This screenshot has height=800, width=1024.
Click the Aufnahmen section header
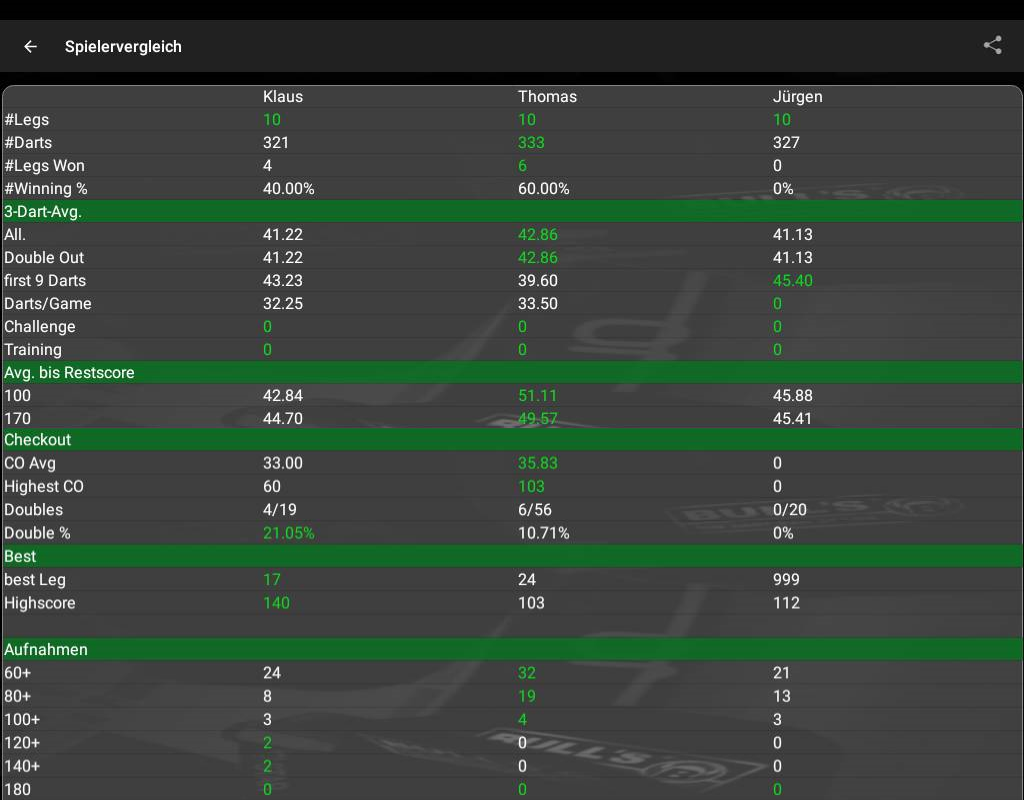click(x=46, y=650)
